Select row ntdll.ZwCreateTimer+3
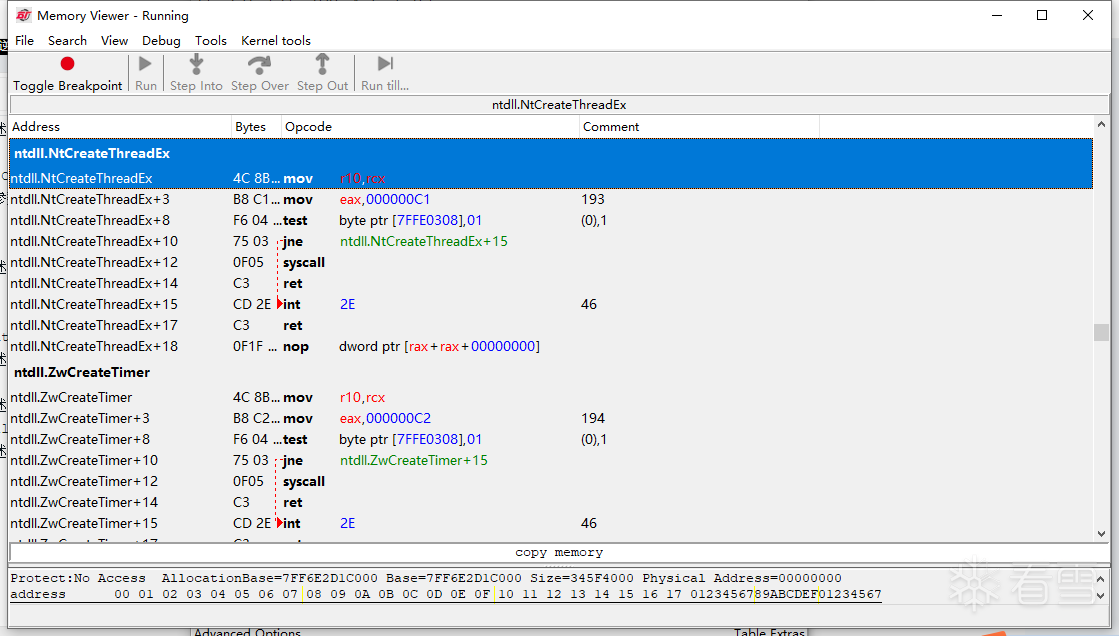Viewport: 1119px width, 636px height. 551,418
